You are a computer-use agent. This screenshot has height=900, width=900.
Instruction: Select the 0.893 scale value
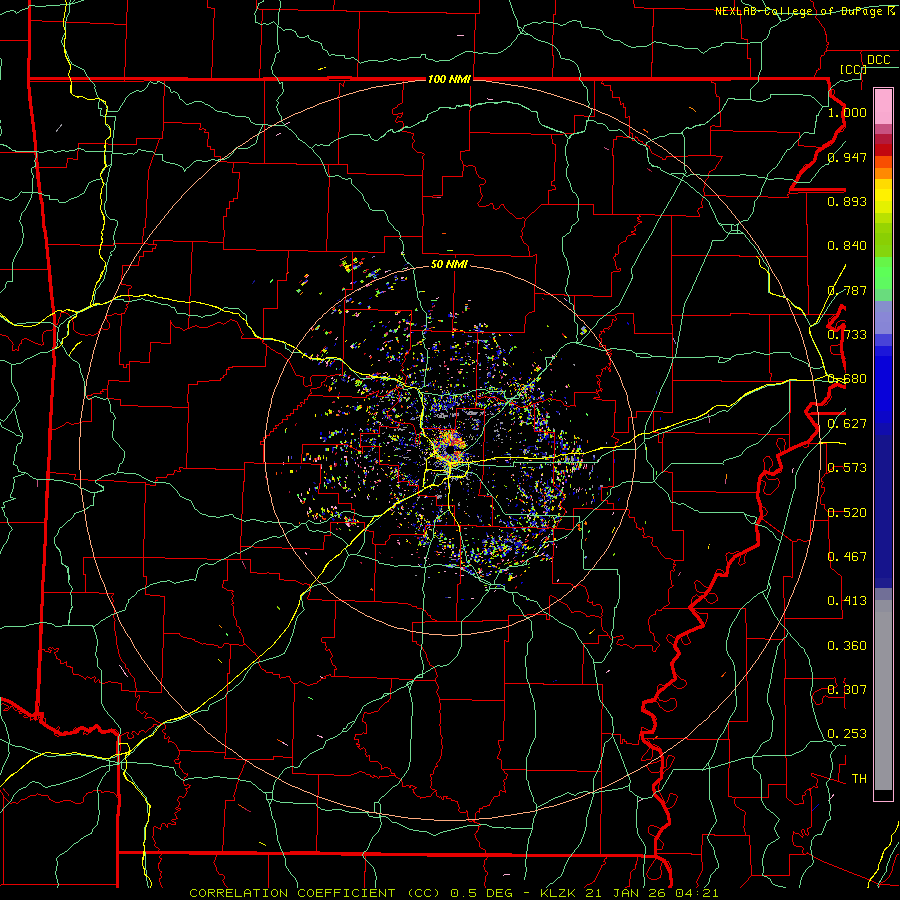click(x=847, y=201)
